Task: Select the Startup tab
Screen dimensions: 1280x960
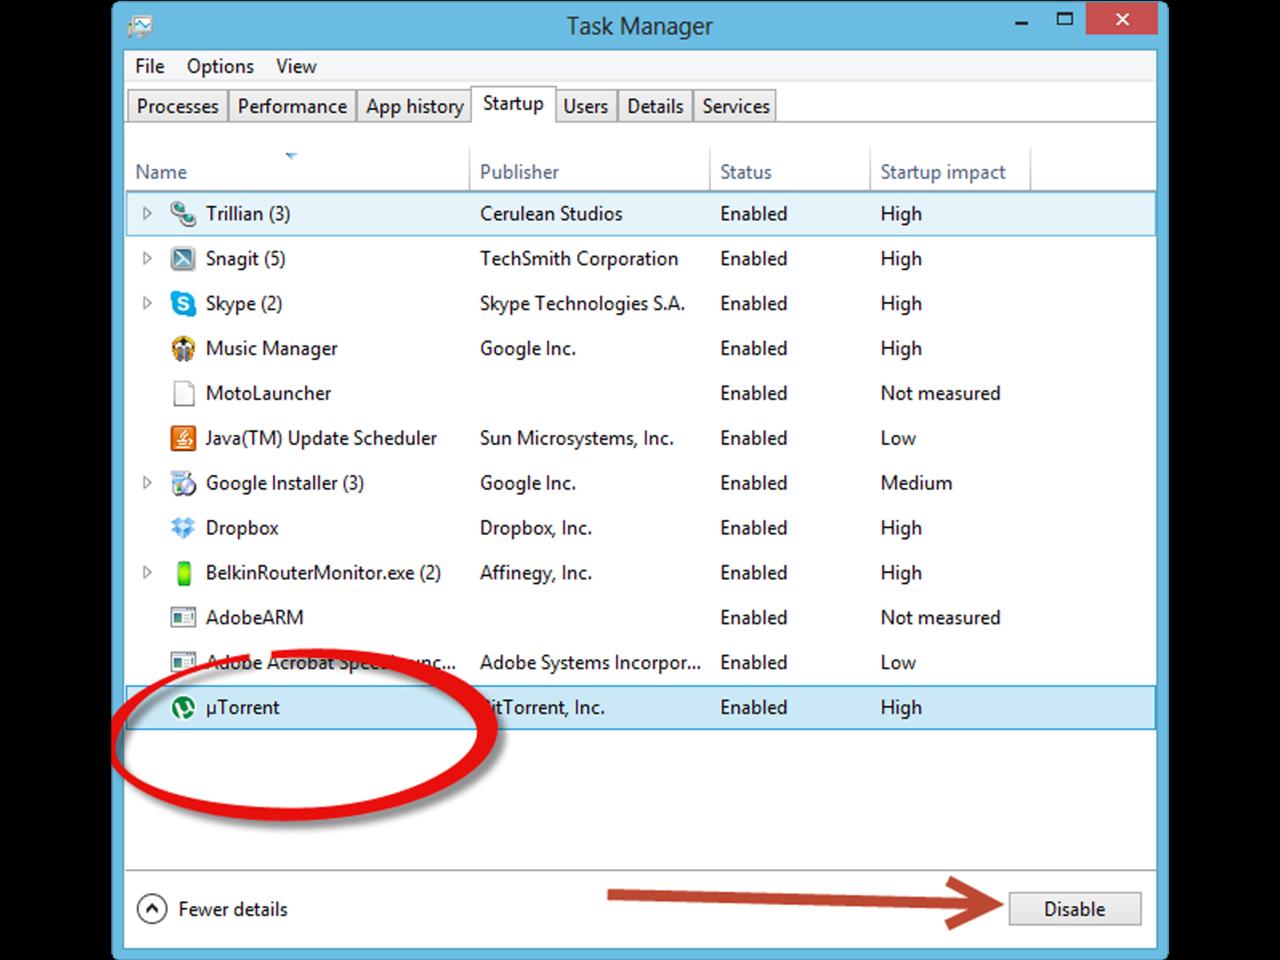Action: click(x=513, y=104)
